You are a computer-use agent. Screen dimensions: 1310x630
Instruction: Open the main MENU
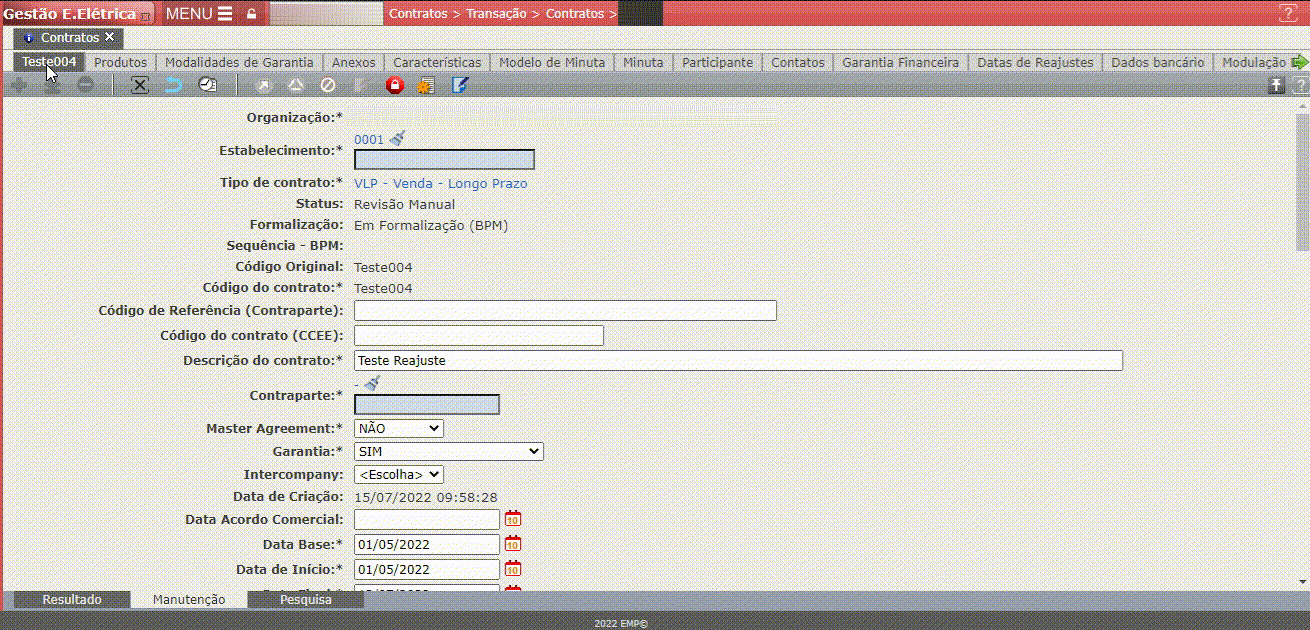coord(199,14)
